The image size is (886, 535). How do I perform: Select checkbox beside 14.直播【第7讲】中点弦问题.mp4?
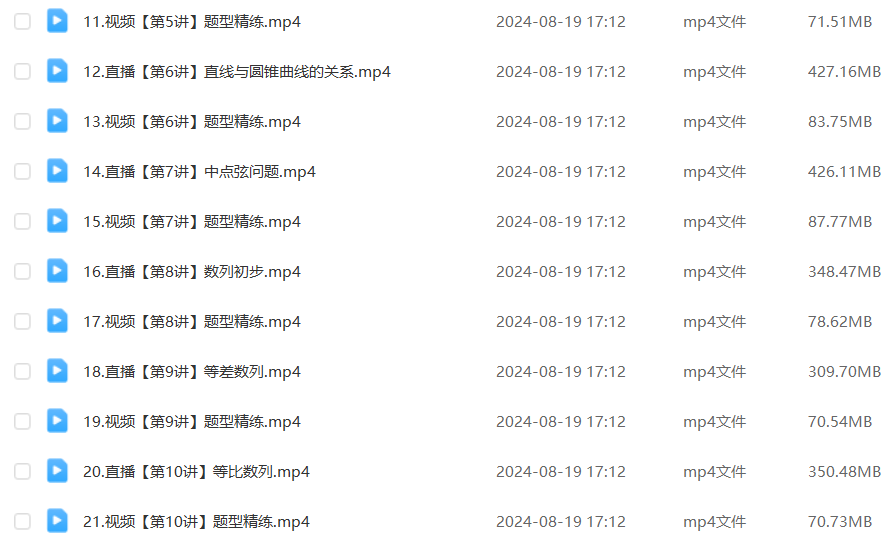click(23, 171)
